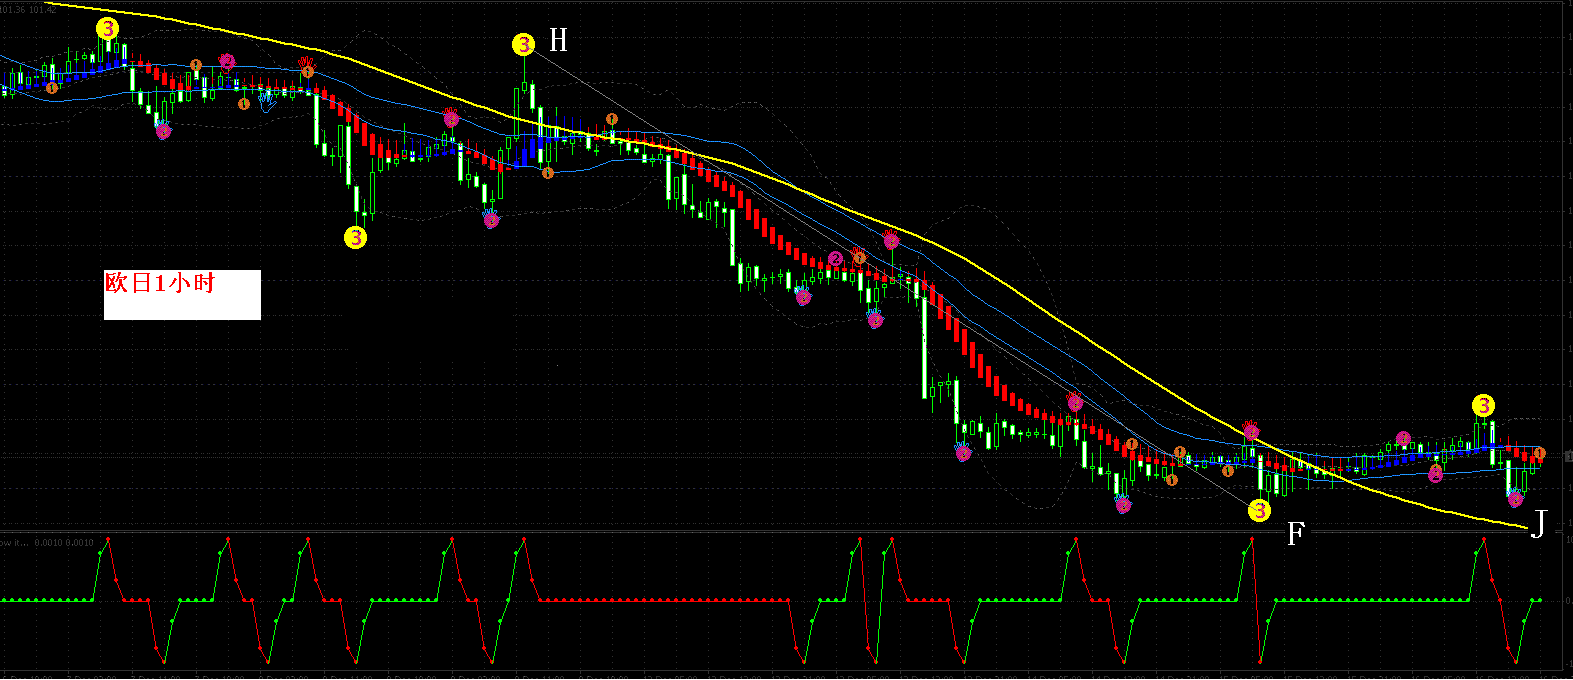Select the red 欧日1小时 text label
Screen dimensions: 1573x680
pos(160,283)
